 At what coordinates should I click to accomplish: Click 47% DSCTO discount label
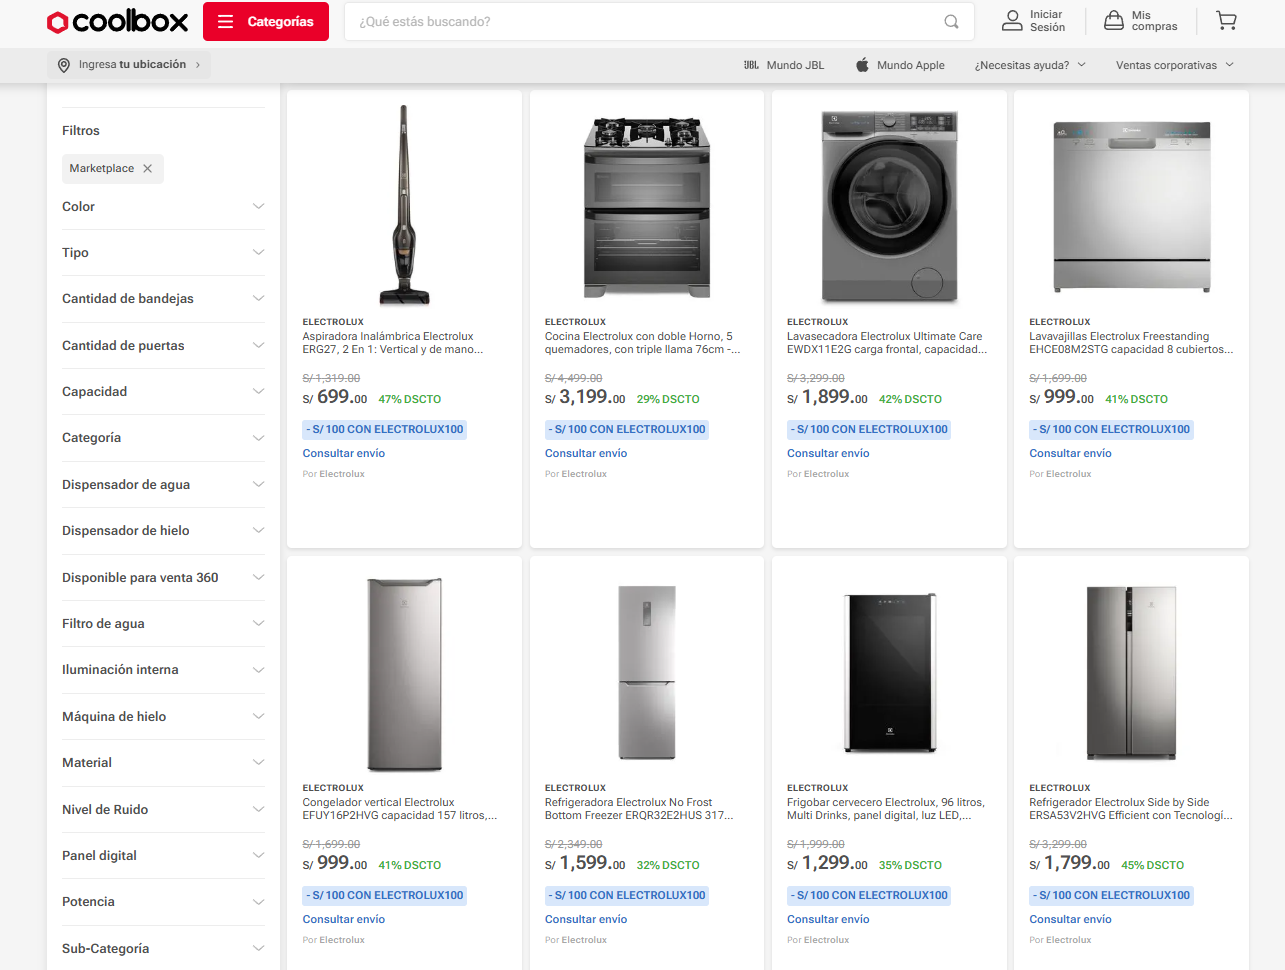tap(410, 399)
